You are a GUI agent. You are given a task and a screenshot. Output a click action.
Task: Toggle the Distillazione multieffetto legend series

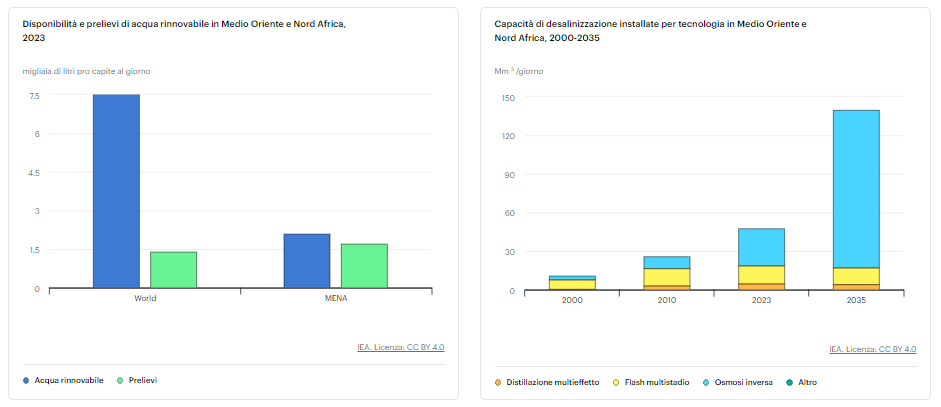coord(552,383)
